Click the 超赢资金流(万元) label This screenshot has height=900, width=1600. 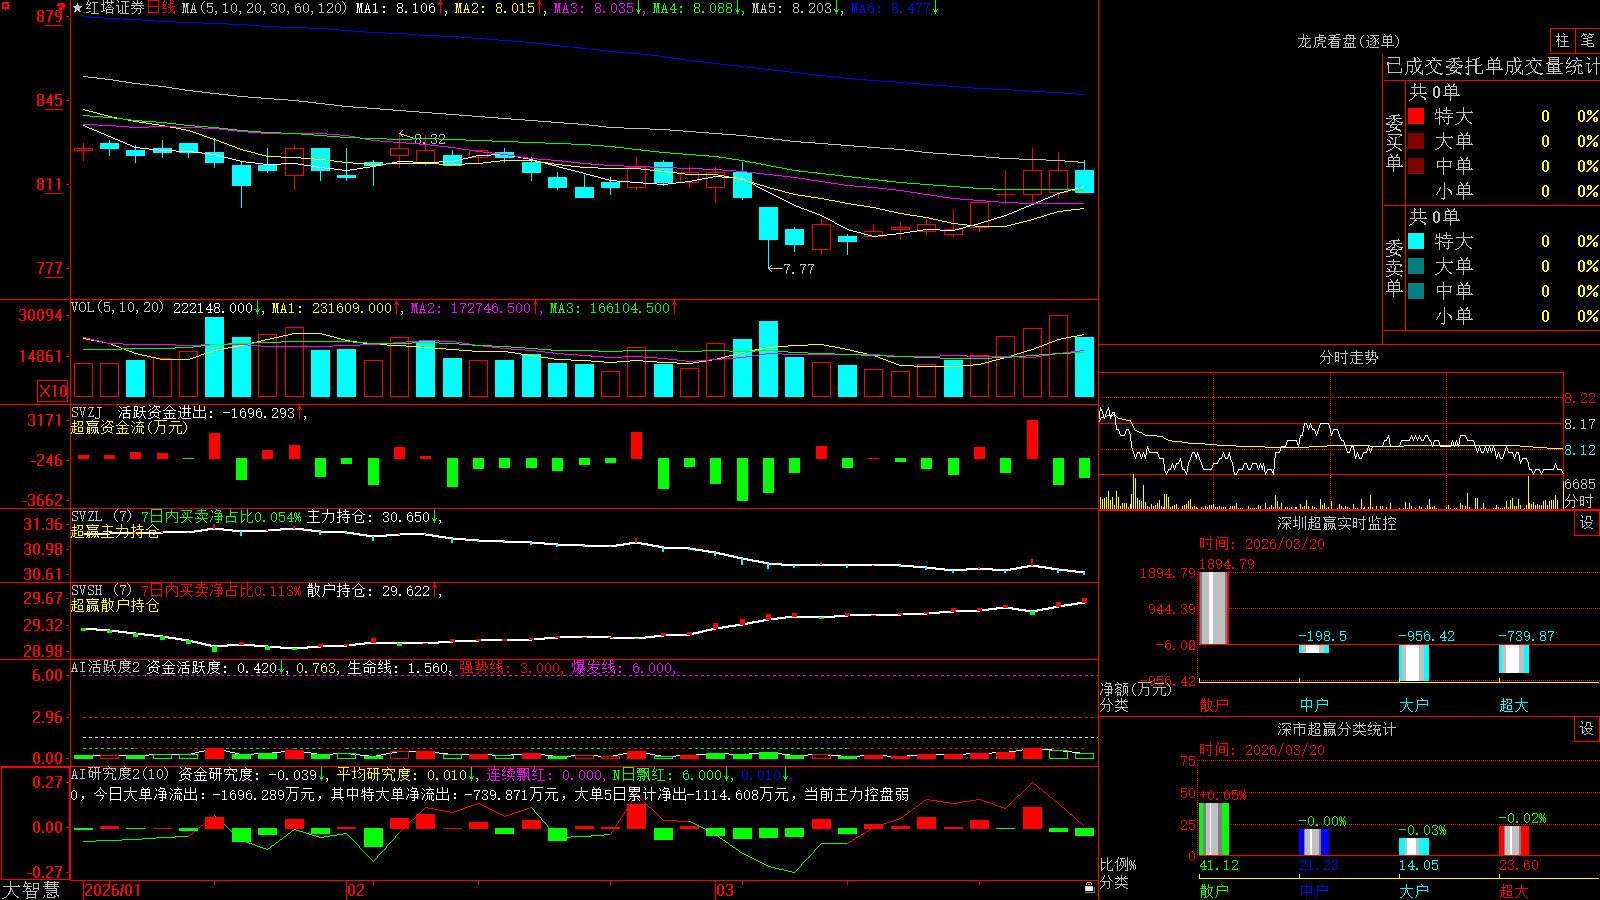click(x=129, y=427)
